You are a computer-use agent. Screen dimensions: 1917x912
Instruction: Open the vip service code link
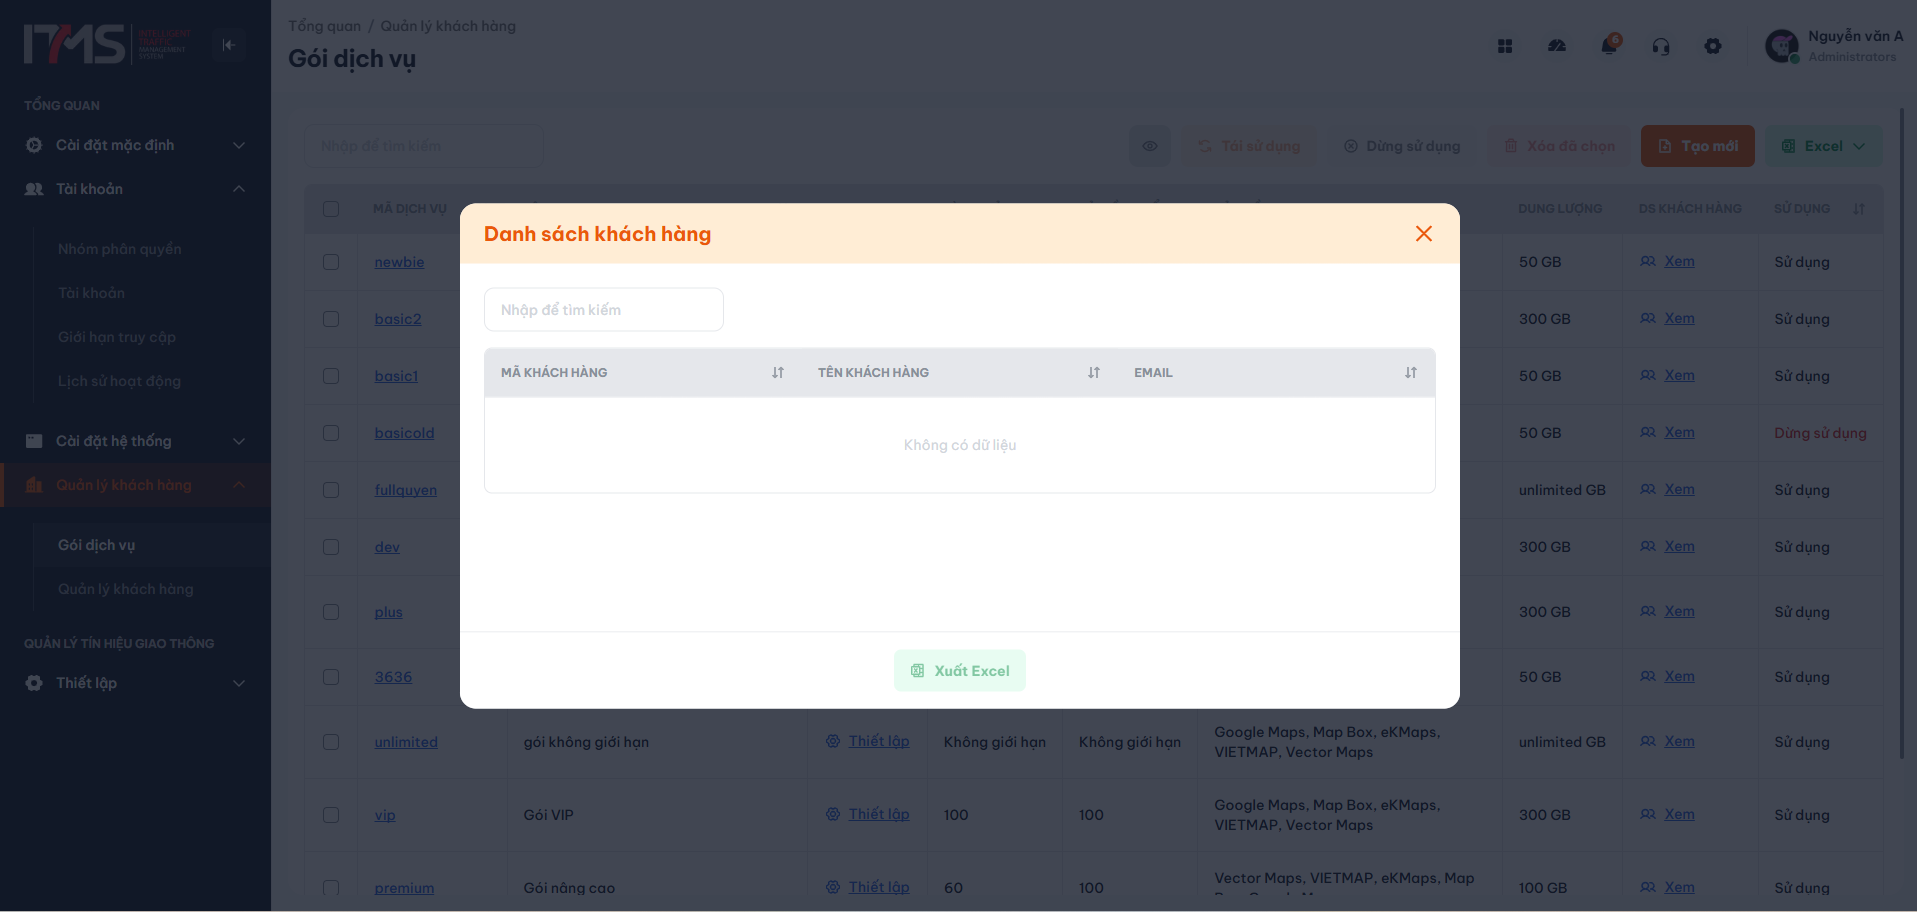[x=385, y=815]
